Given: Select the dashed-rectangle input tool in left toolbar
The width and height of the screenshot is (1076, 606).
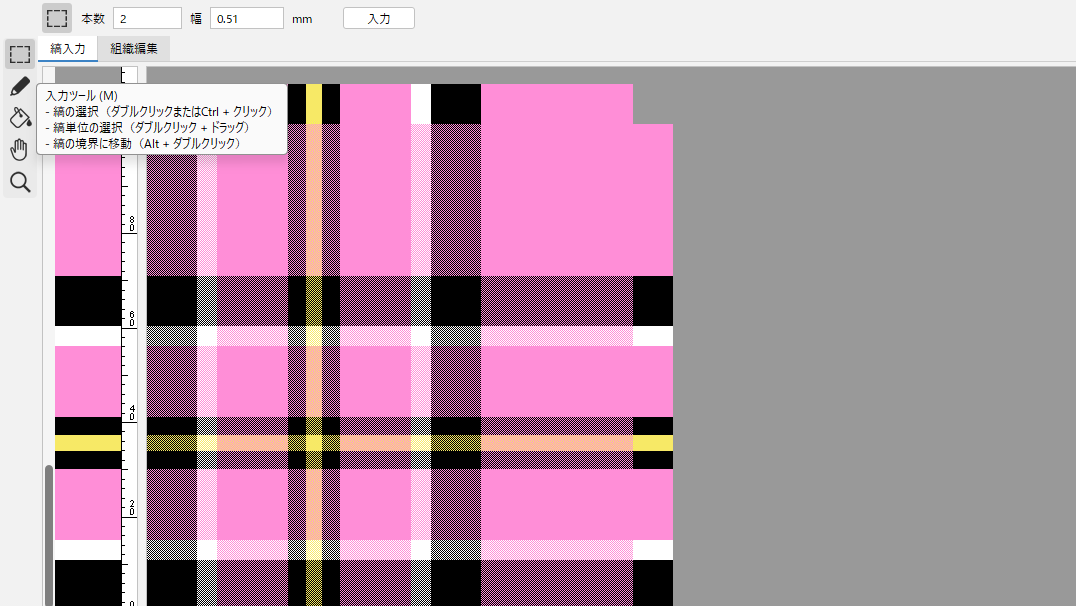Looking at the screenshot, I should [20, 54].
